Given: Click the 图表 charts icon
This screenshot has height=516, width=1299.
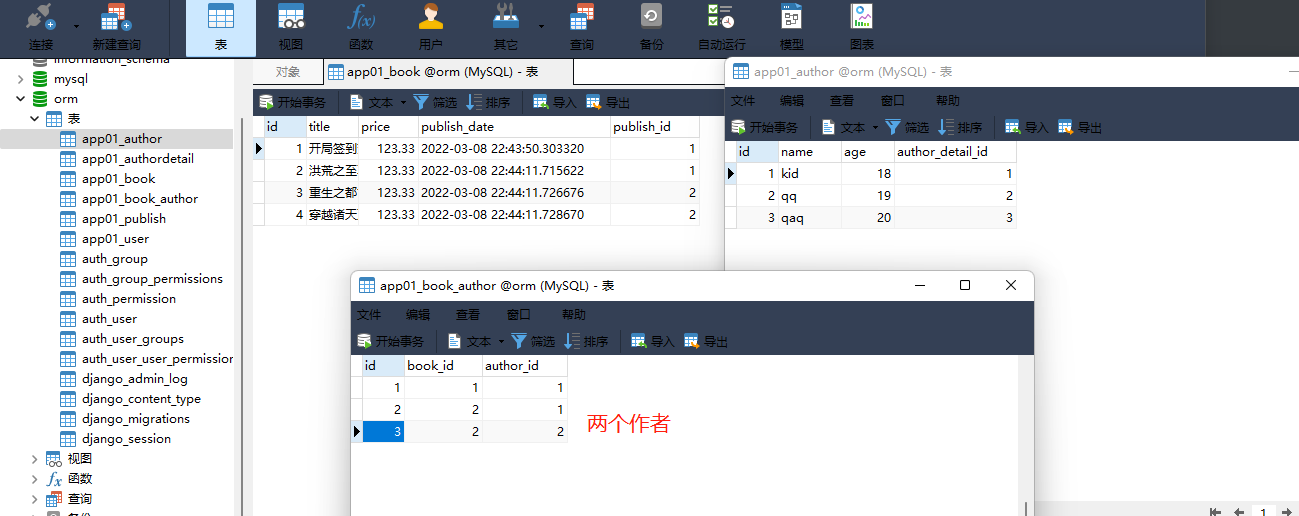Looking at the screenshot, I should (x=861, y=28).
